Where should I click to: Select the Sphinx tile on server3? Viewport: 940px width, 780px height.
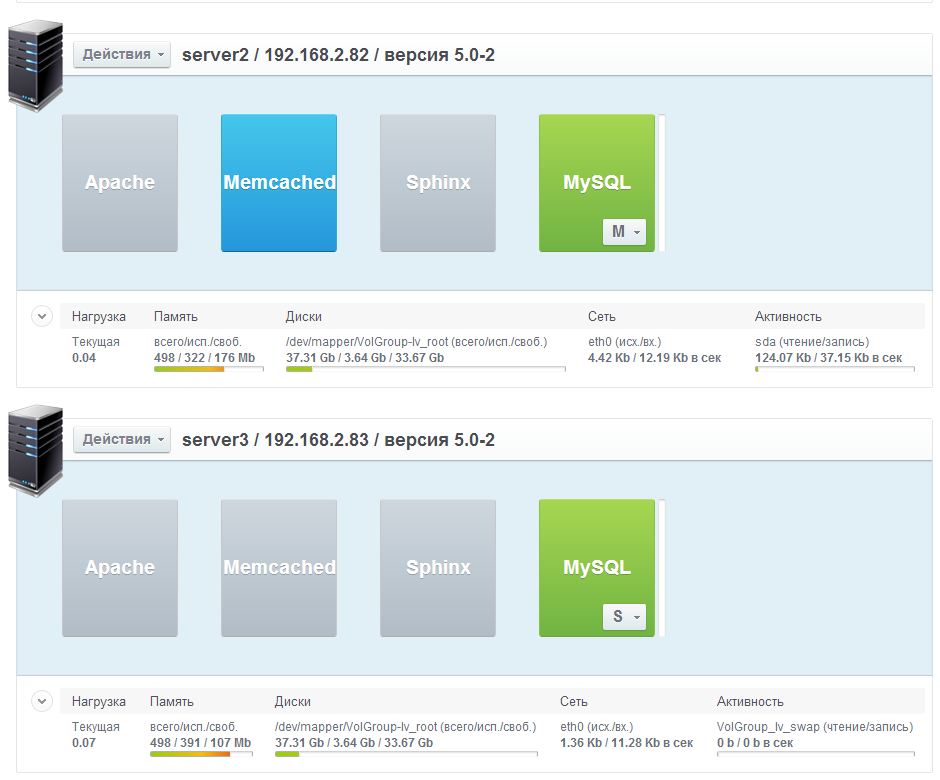click(x=438, y=567)
